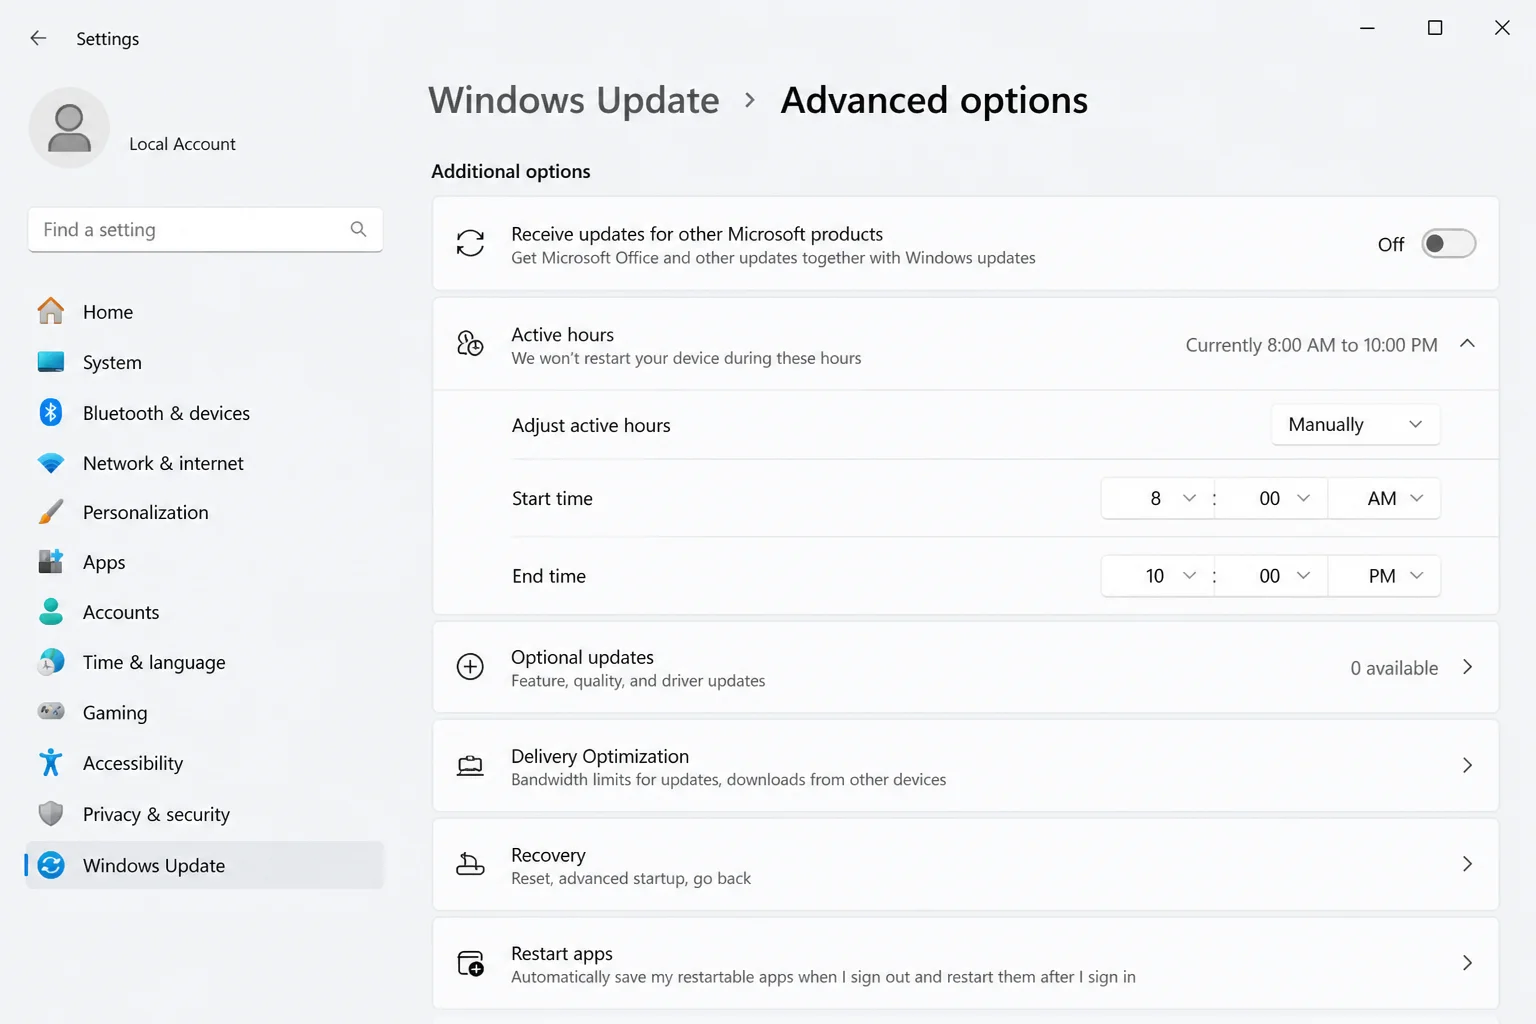This screenshot has width=1536, height=1024.
Task: Click the back arrow in Settings header
Action: (38, 38)
